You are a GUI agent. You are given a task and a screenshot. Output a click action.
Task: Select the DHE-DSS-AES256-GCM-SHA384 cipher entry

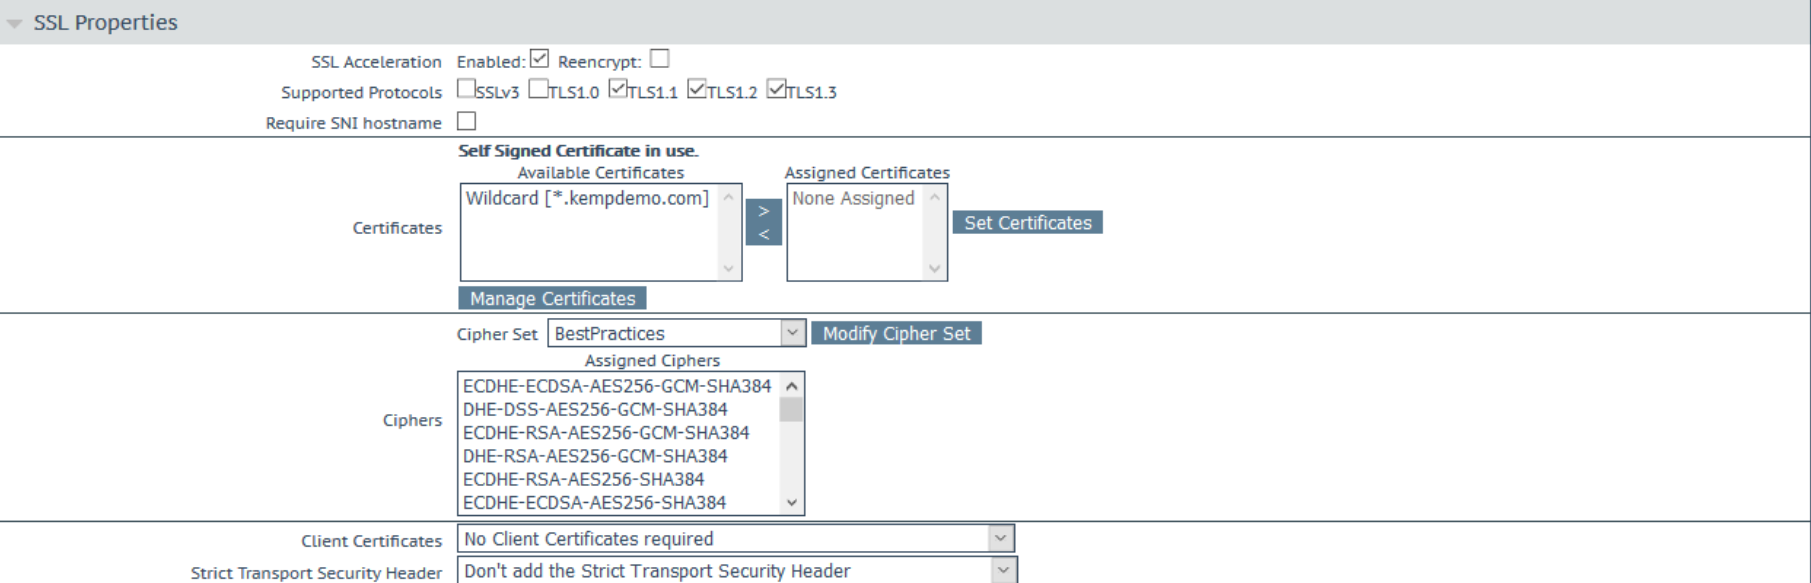coord(595,409)
